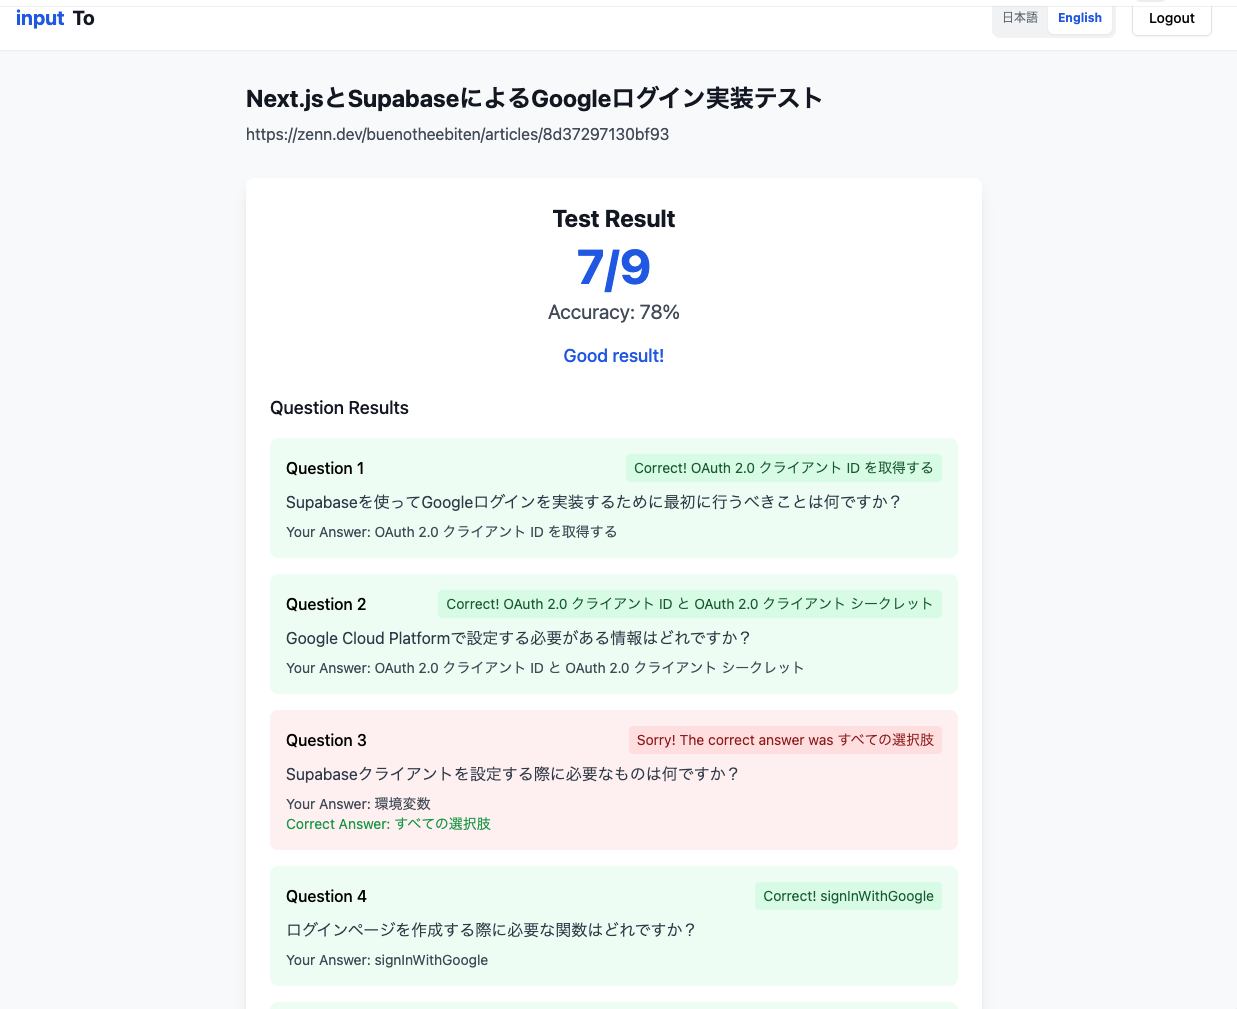Click the Sorry! correct answer badge
The width and height of the screenshot is (1237, 1009).
(x=785, y=740)
